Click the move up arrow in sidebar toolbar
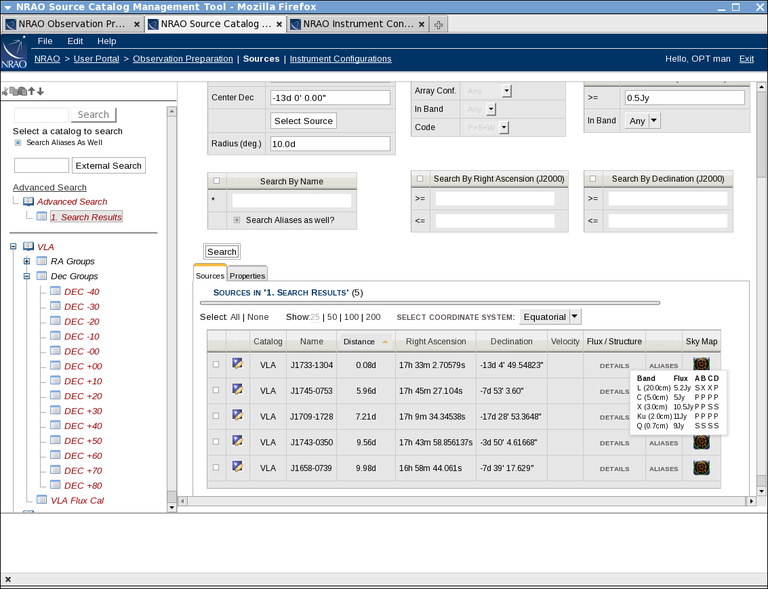The image size is (768, 589). 31,91
